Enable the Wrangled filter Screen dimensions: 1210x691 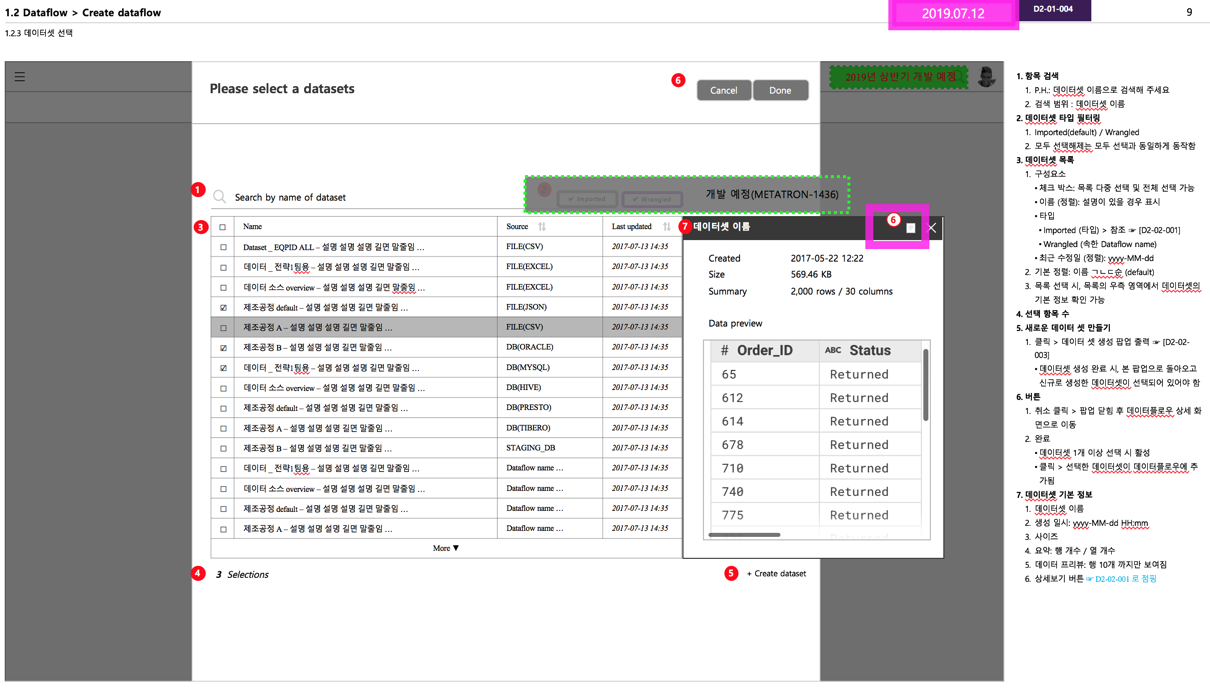point(651,197)
